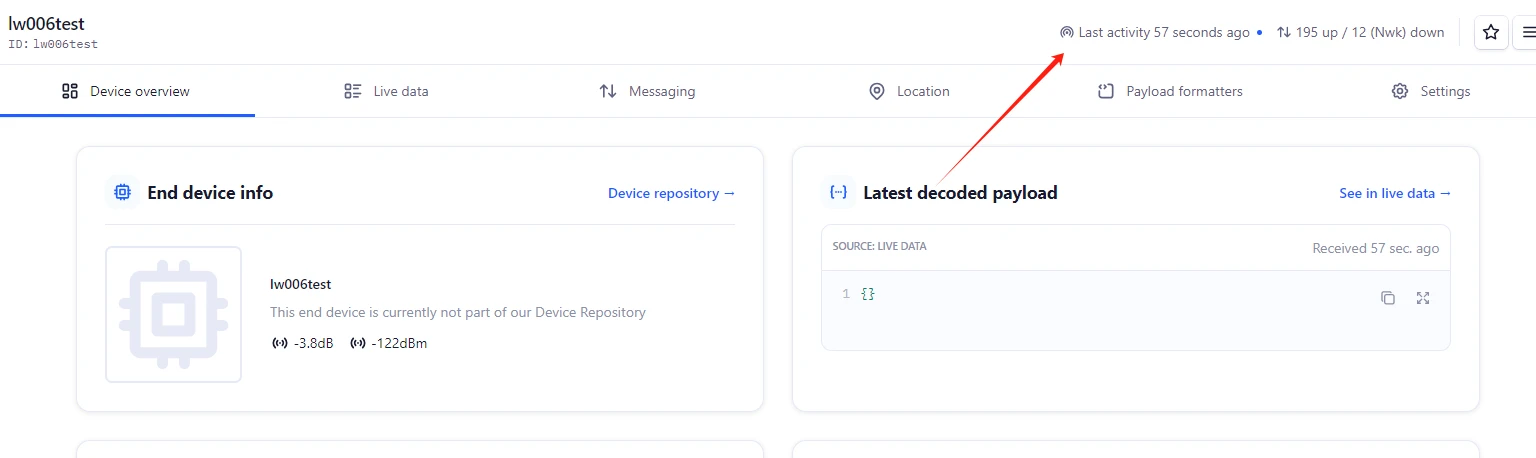Viewport: 1536px width, 458px height.
Task: Bookmark device with the star button
Action: coord(1491,33)
